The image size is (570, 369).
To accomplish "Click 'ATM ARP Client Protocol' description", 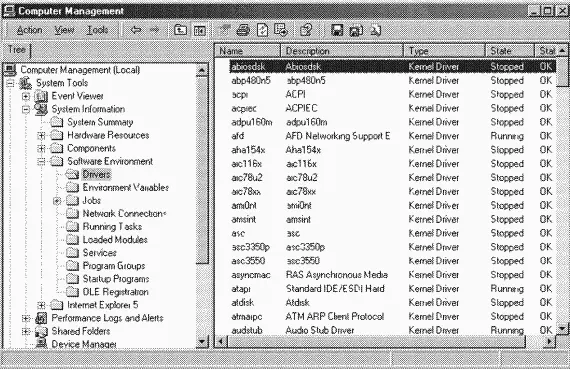I will [334, 317].
